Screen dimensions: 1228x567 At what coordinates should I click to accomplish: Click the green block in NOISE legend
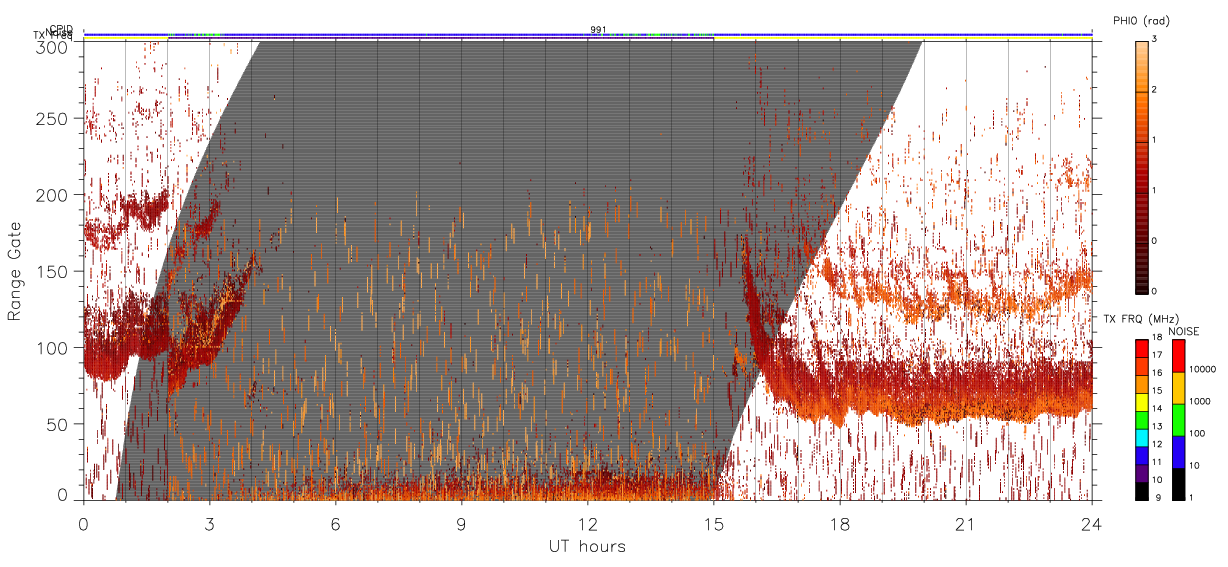click(x=1179, y=419)
